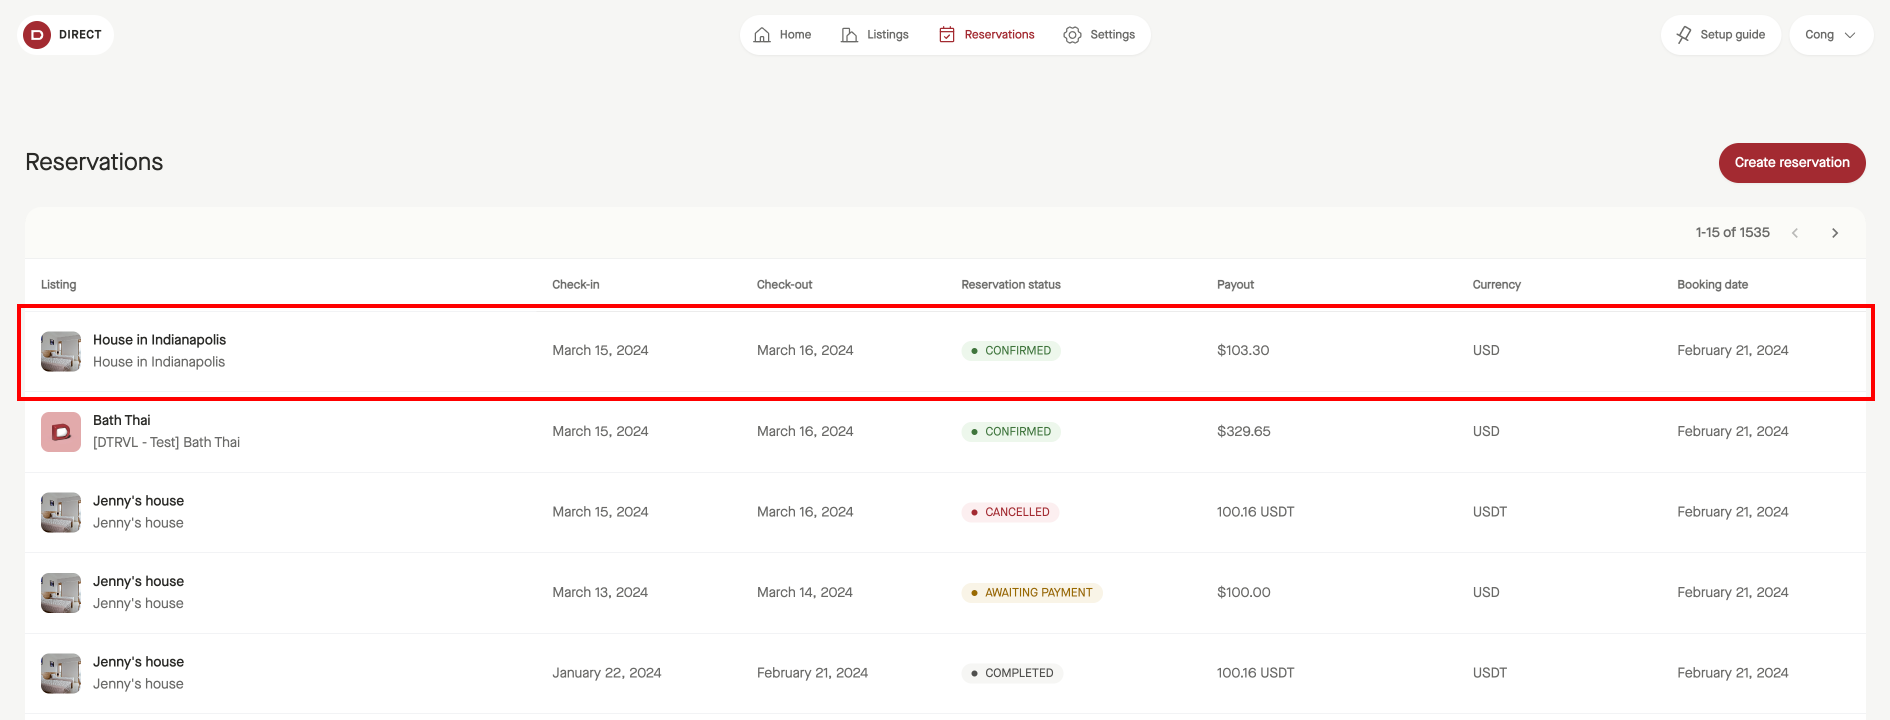Click the Home house icon
This screenshot has height=720, width=1890.
[762, 35]
